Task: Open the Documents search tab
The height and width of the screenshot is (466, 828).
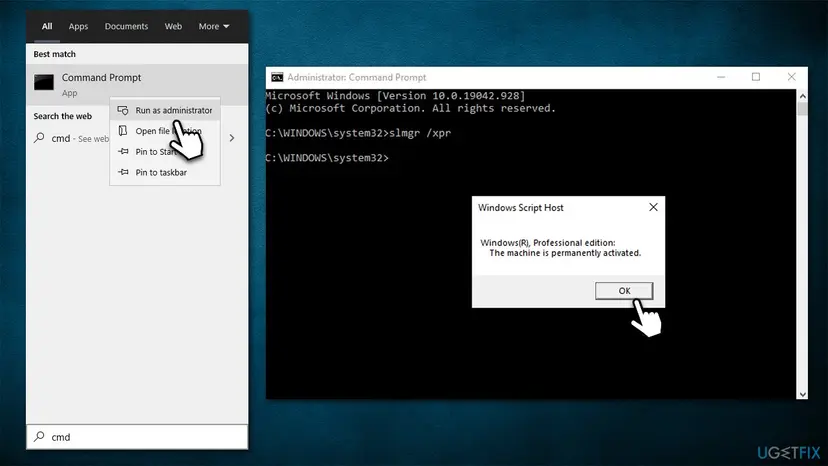Action: pyautogui.click(x=126, y=26)
